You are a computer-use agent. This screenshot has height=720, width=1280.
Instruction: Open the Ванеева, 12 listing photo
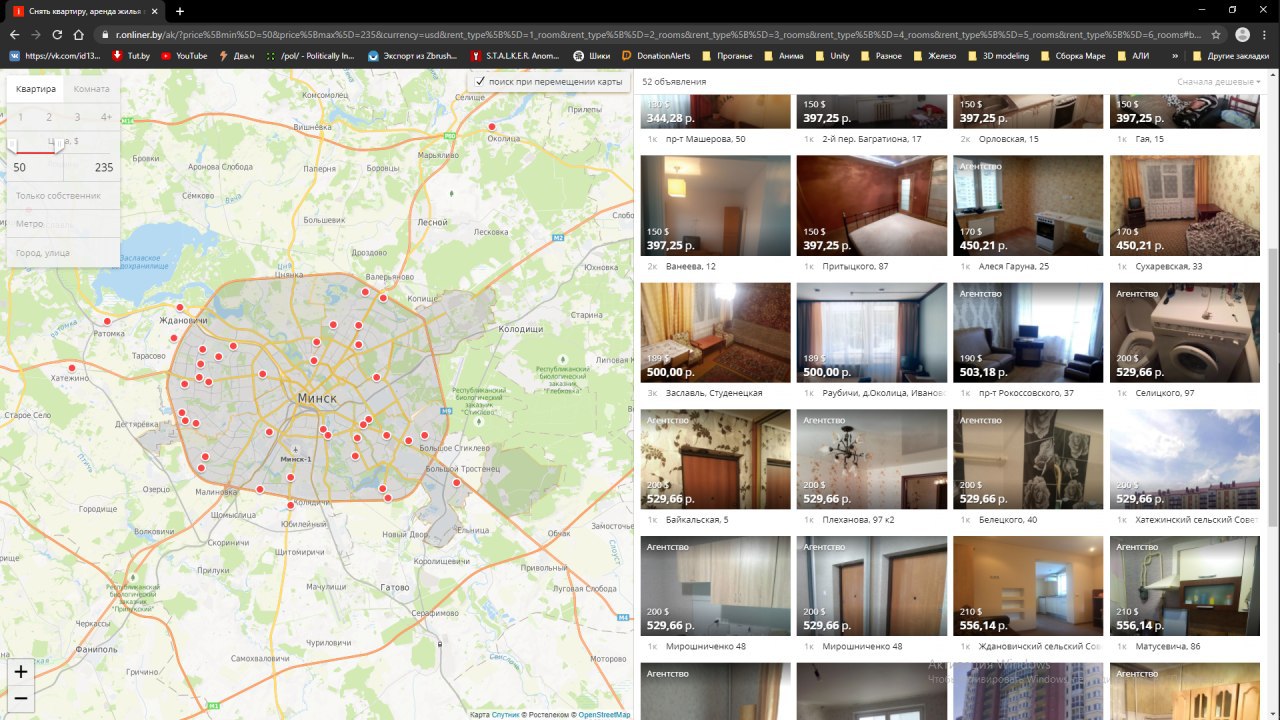[x=716, y=205]
